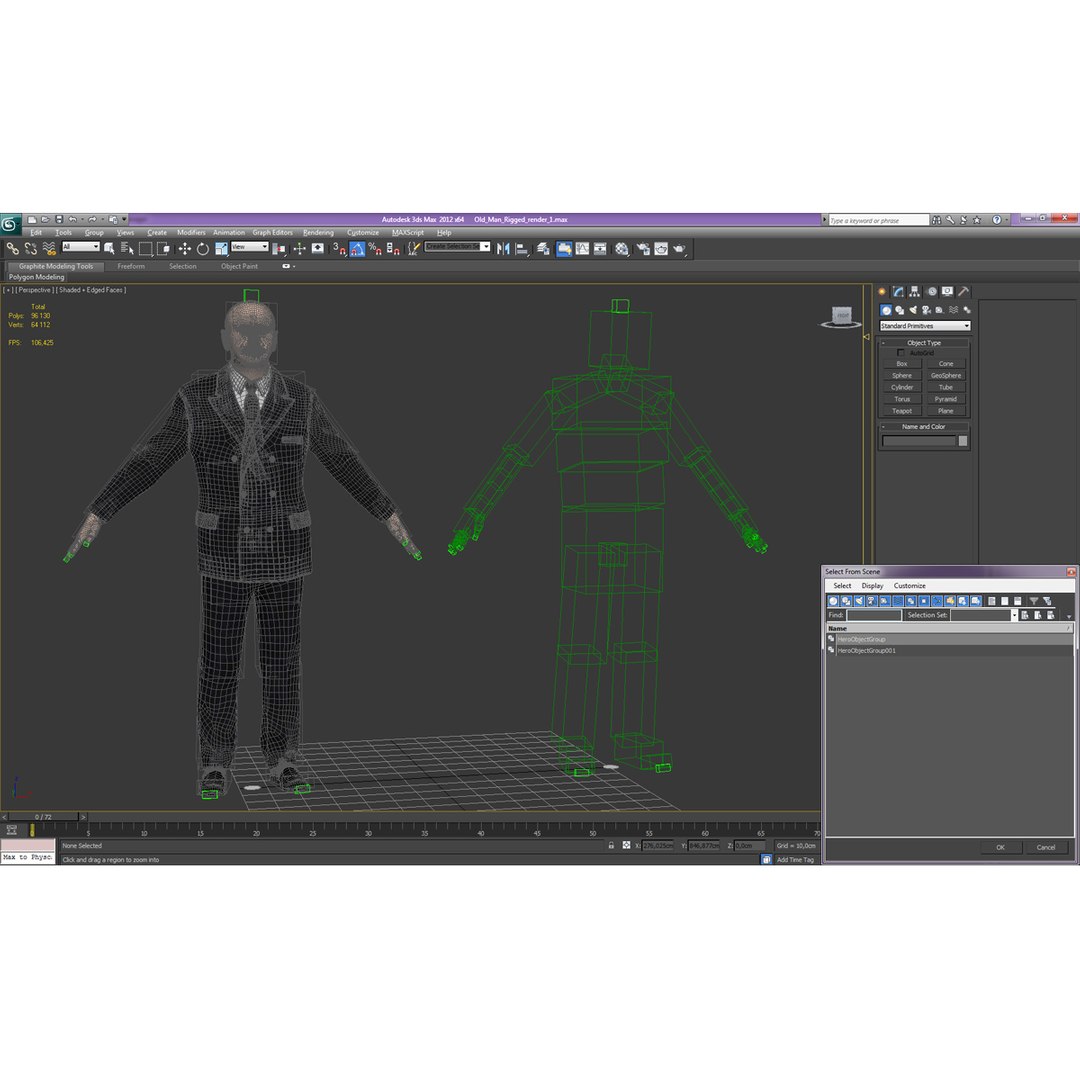Toggle Percent Snap
This screenshot has width=1080, height=1080.
point(375,249)
